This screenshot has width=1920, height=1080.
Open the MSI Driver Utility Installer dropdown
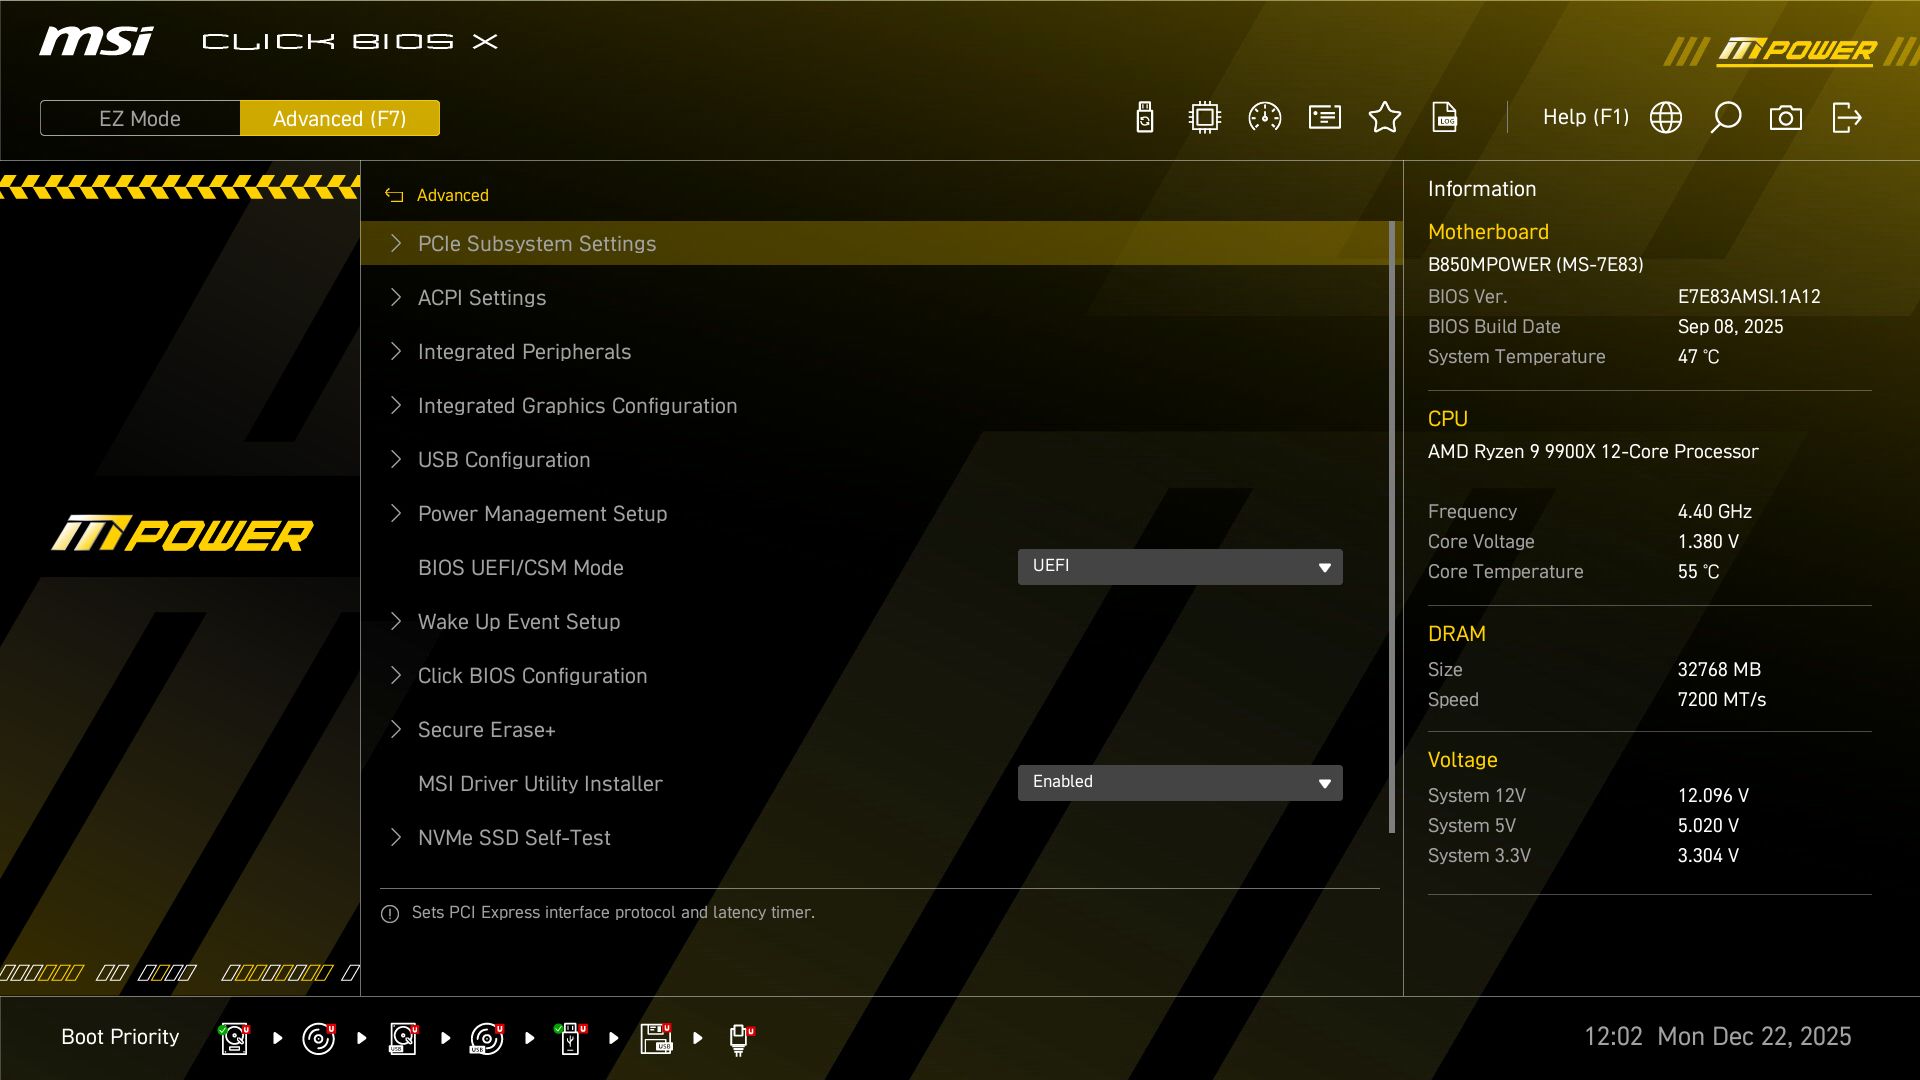point(1180,782)
